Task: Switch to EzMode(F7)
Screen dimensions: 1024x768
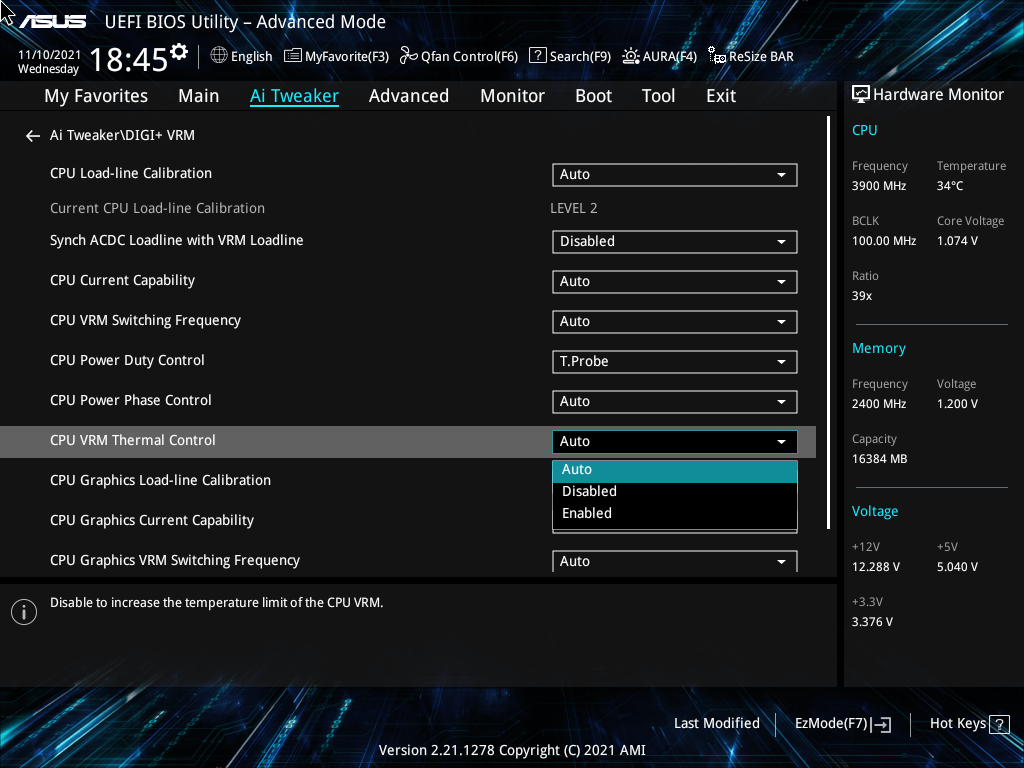Action: 842,724
